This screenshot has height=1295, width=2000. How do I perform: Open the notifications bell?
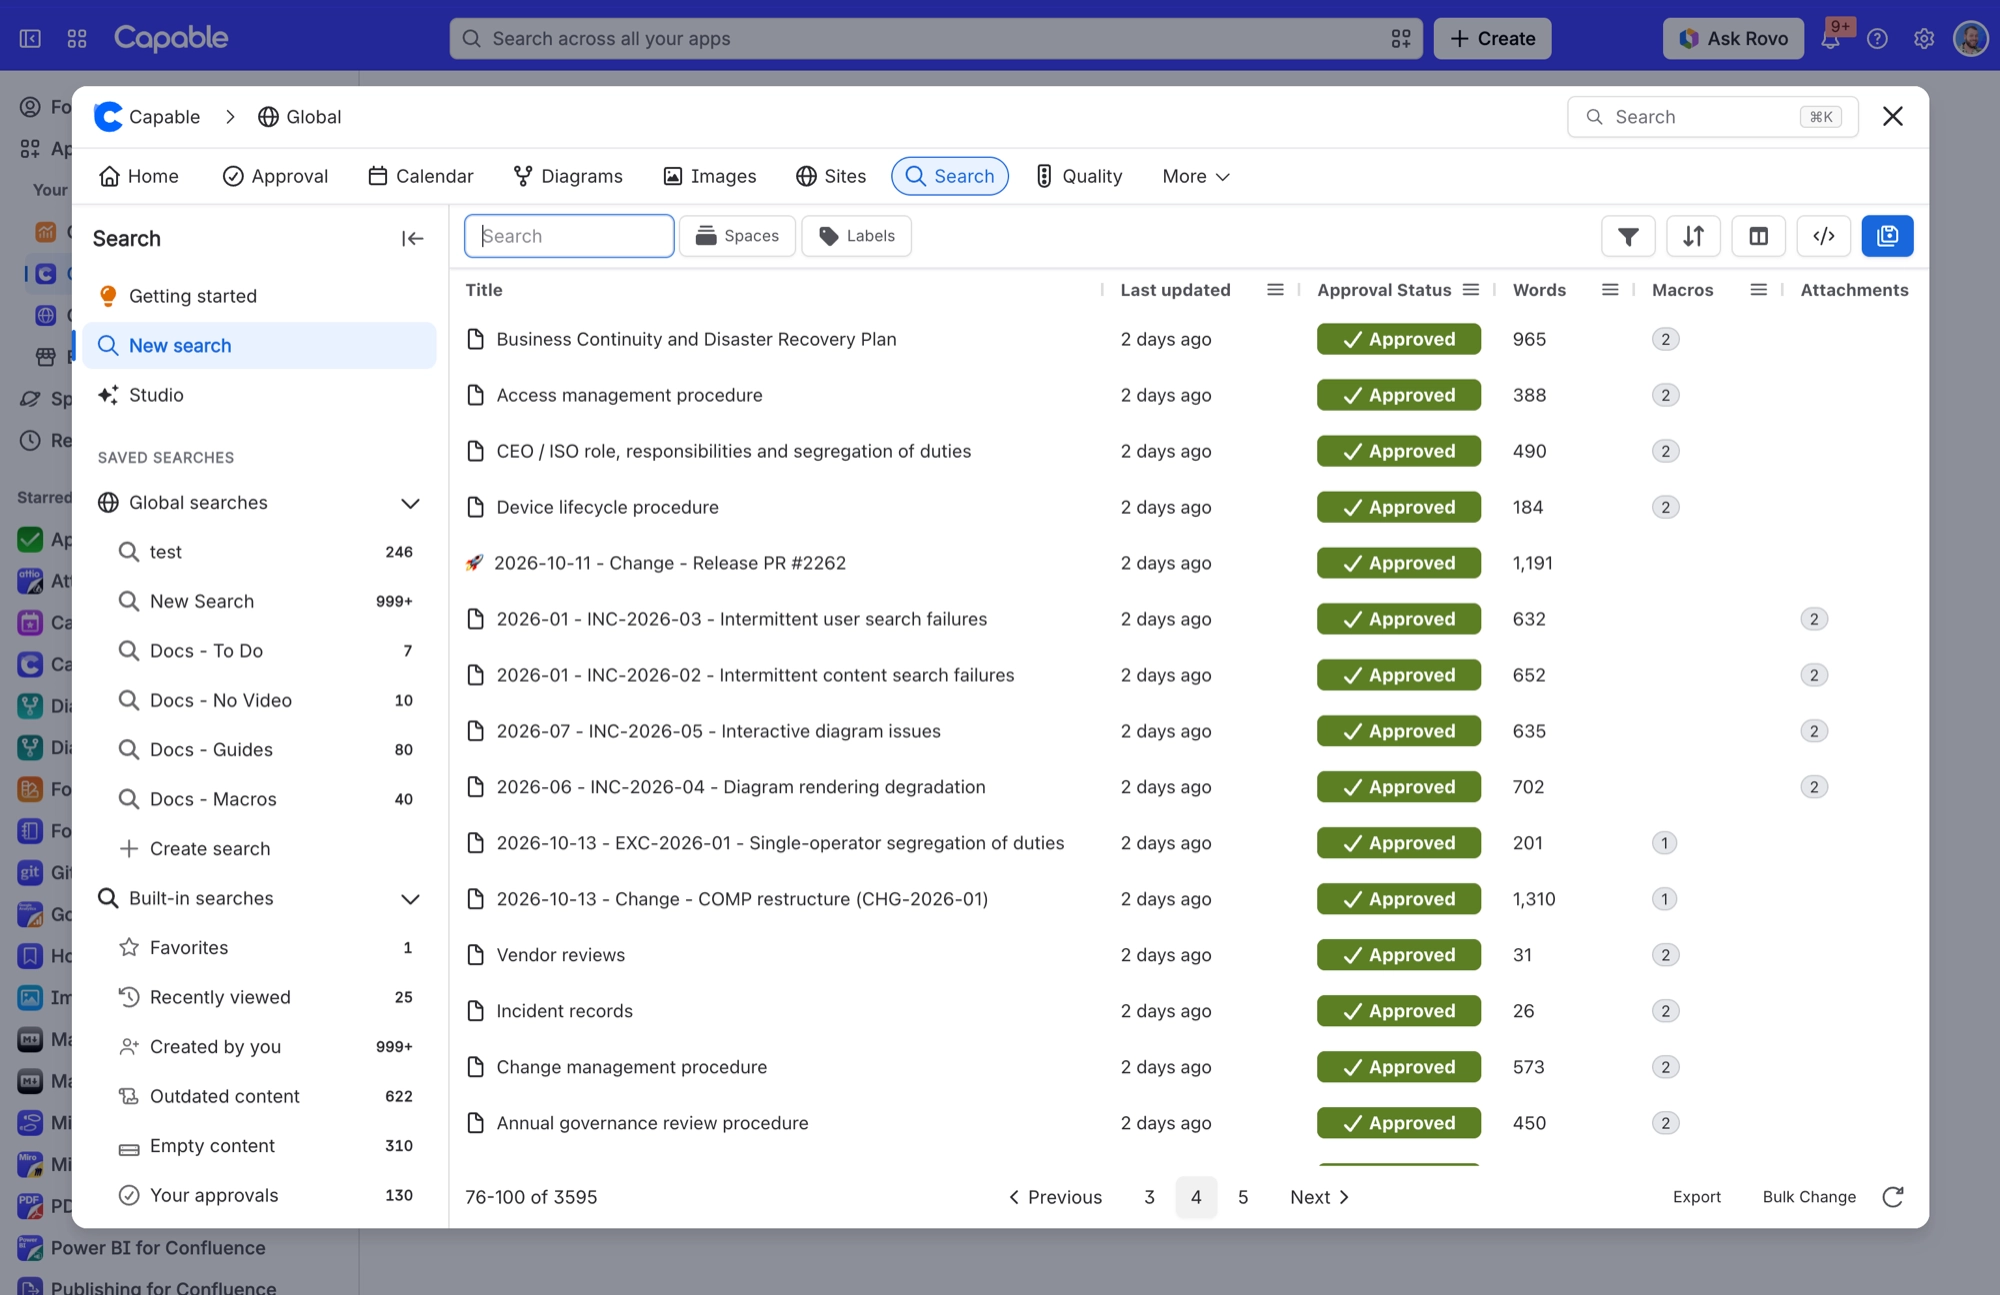(x=1830, y=39)
